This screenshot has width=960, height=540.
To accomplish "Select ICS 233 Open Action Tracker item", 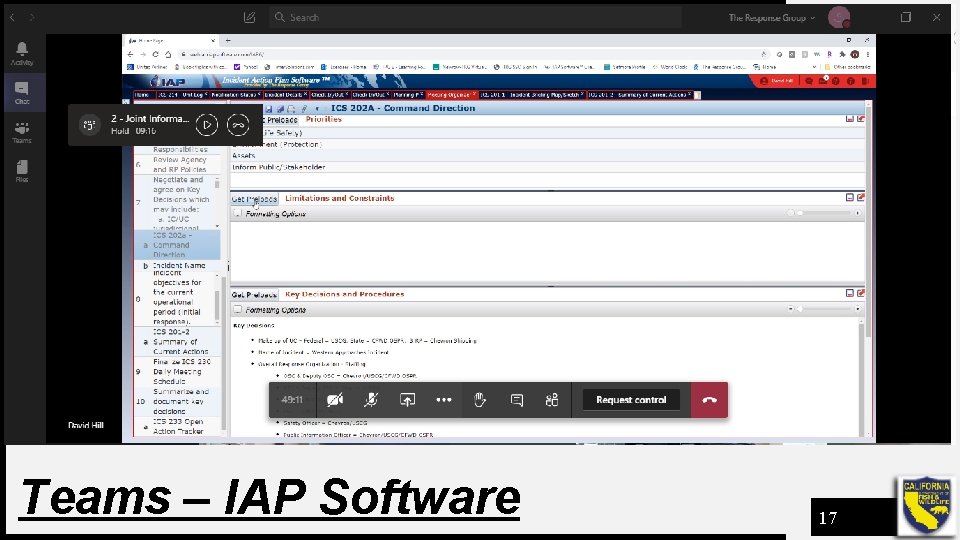I will [x=178, y=426].
